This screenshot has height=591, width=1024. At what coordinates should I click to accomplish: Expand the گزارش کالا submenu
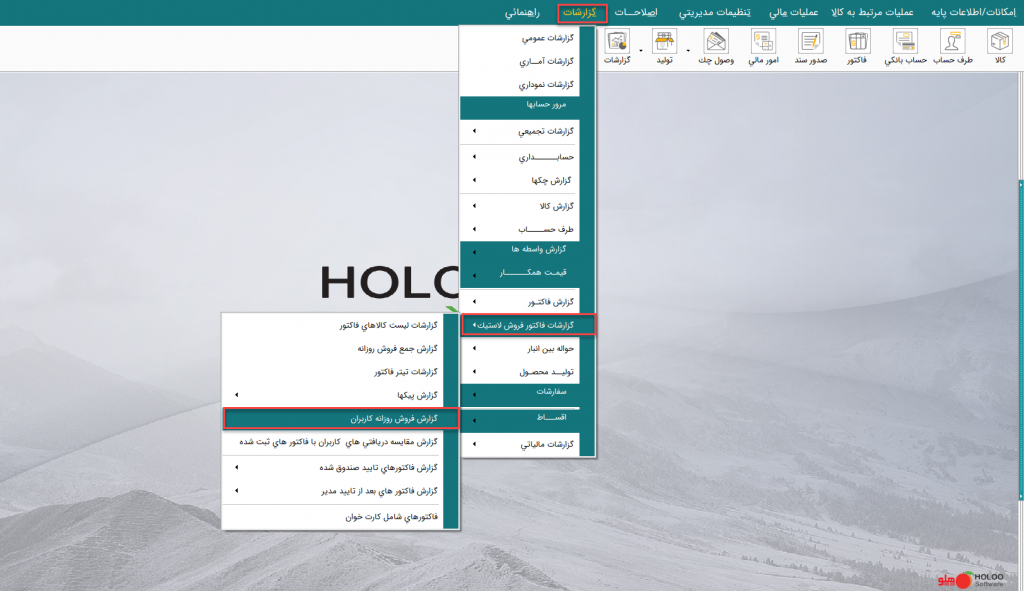[x=519, y=206]
